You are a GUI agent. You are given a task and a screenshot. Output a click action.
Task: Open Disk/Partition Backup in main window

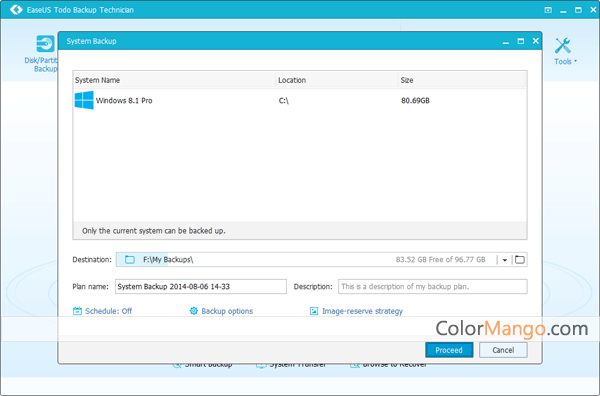pos(41,54)
